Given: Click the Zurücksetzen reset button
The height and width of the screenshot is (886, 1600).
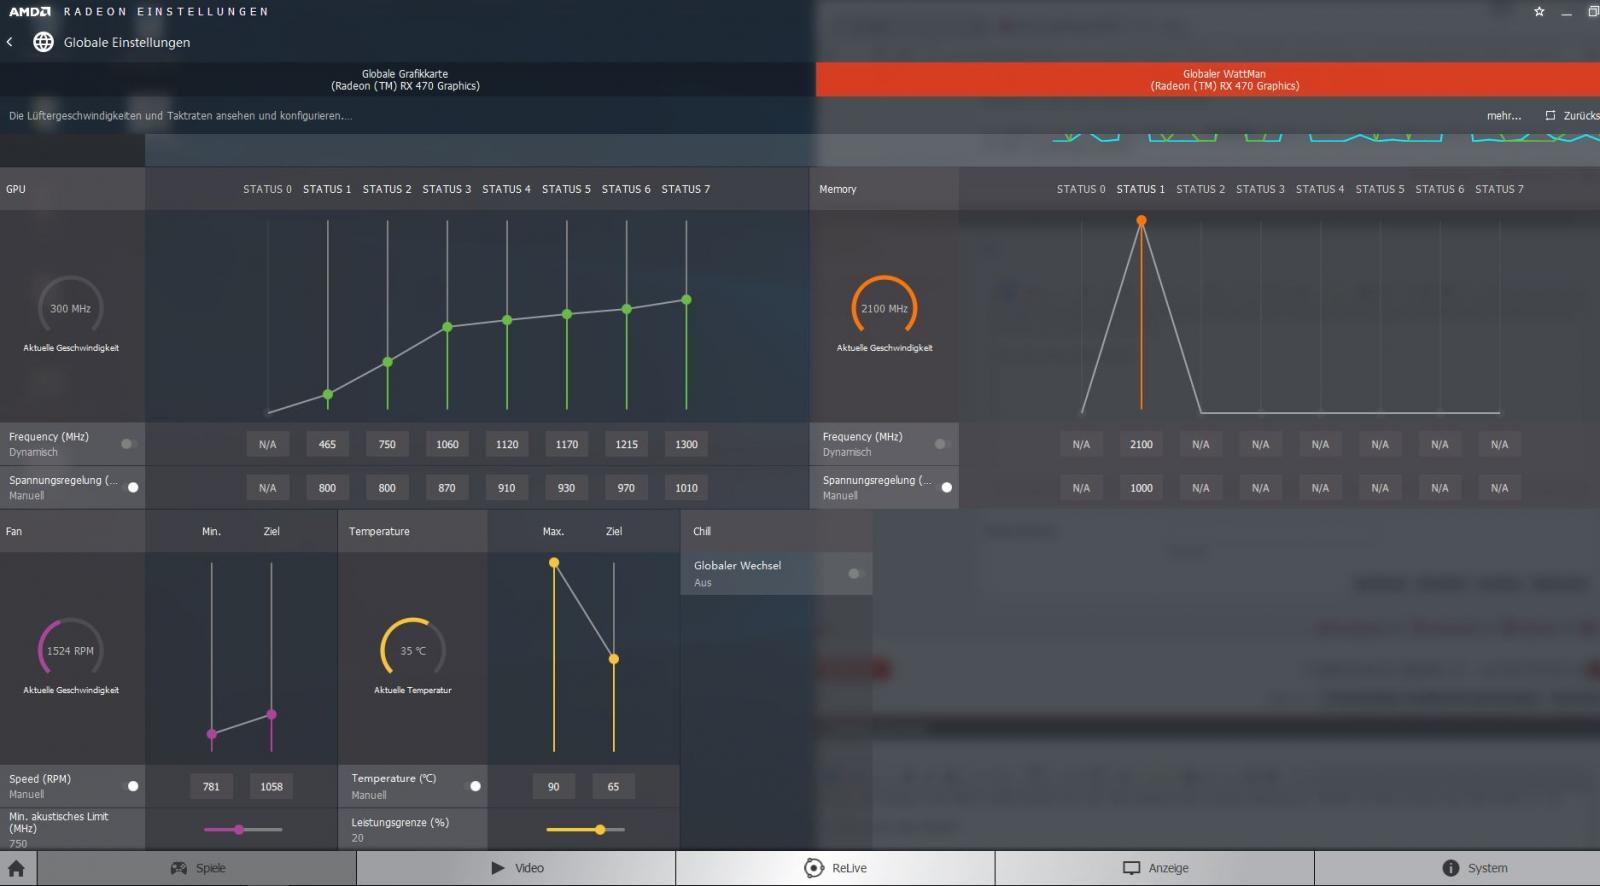Looking at the screenshot, I should 1572,116.
